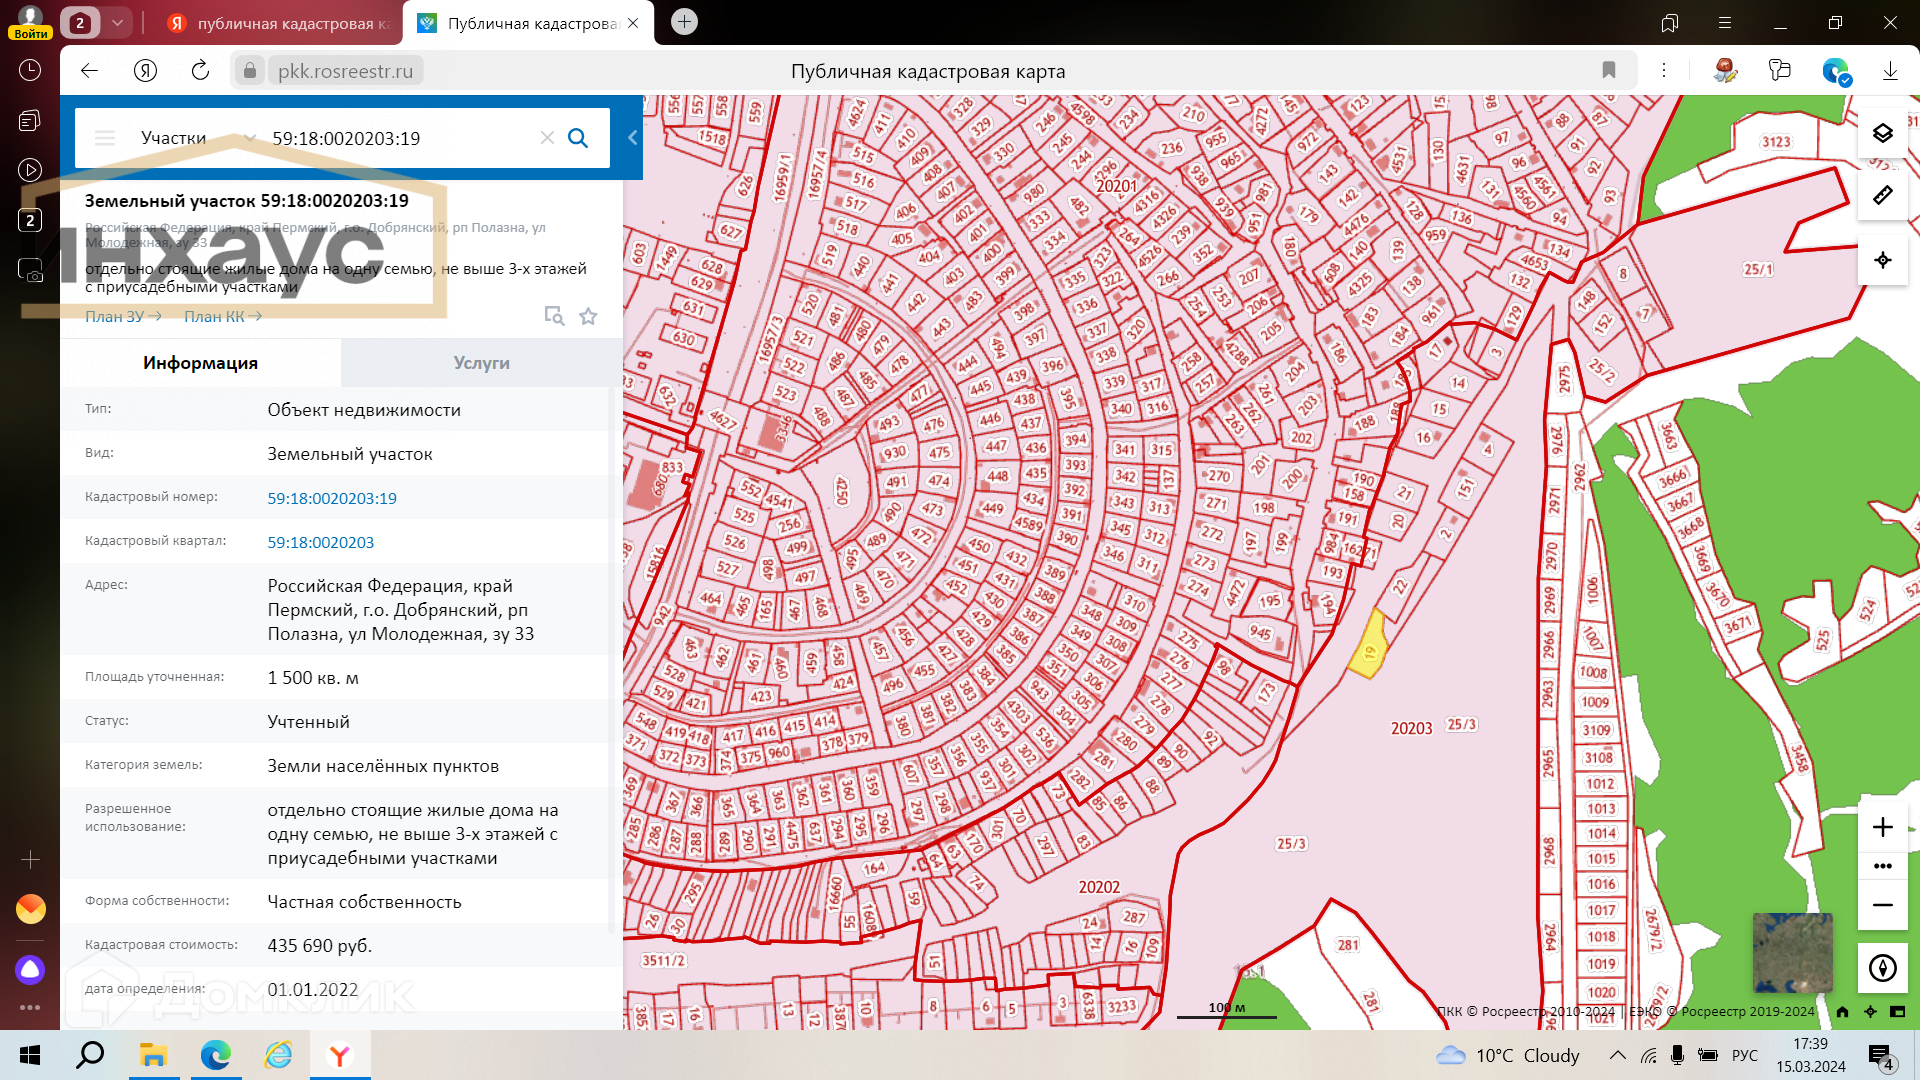Open Microsoft Edge from the taskbar
The height and width of the screenshot is (1080, 1920).
point(215,1055)
